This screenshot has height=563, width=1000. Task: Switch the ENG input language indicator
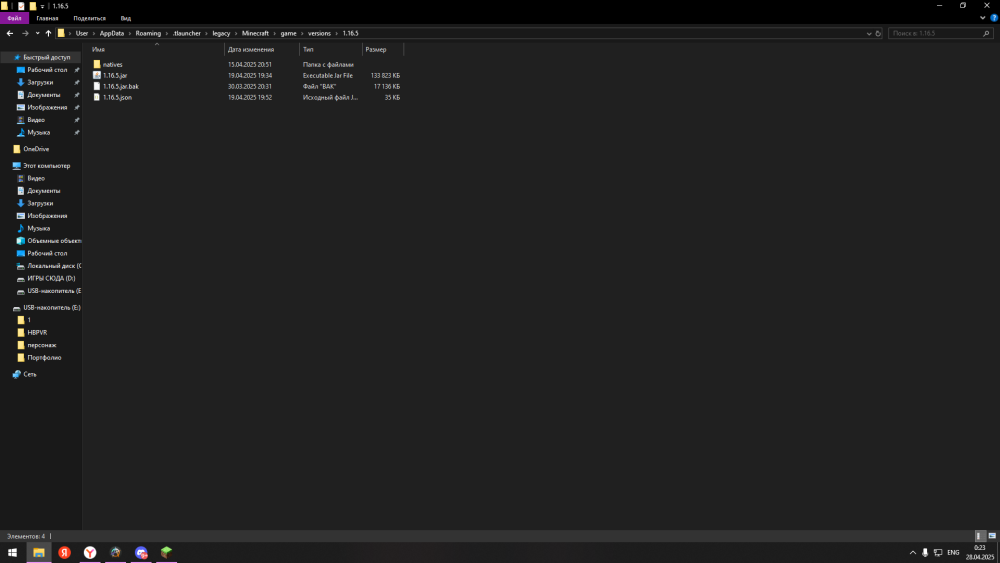(953, 553)
